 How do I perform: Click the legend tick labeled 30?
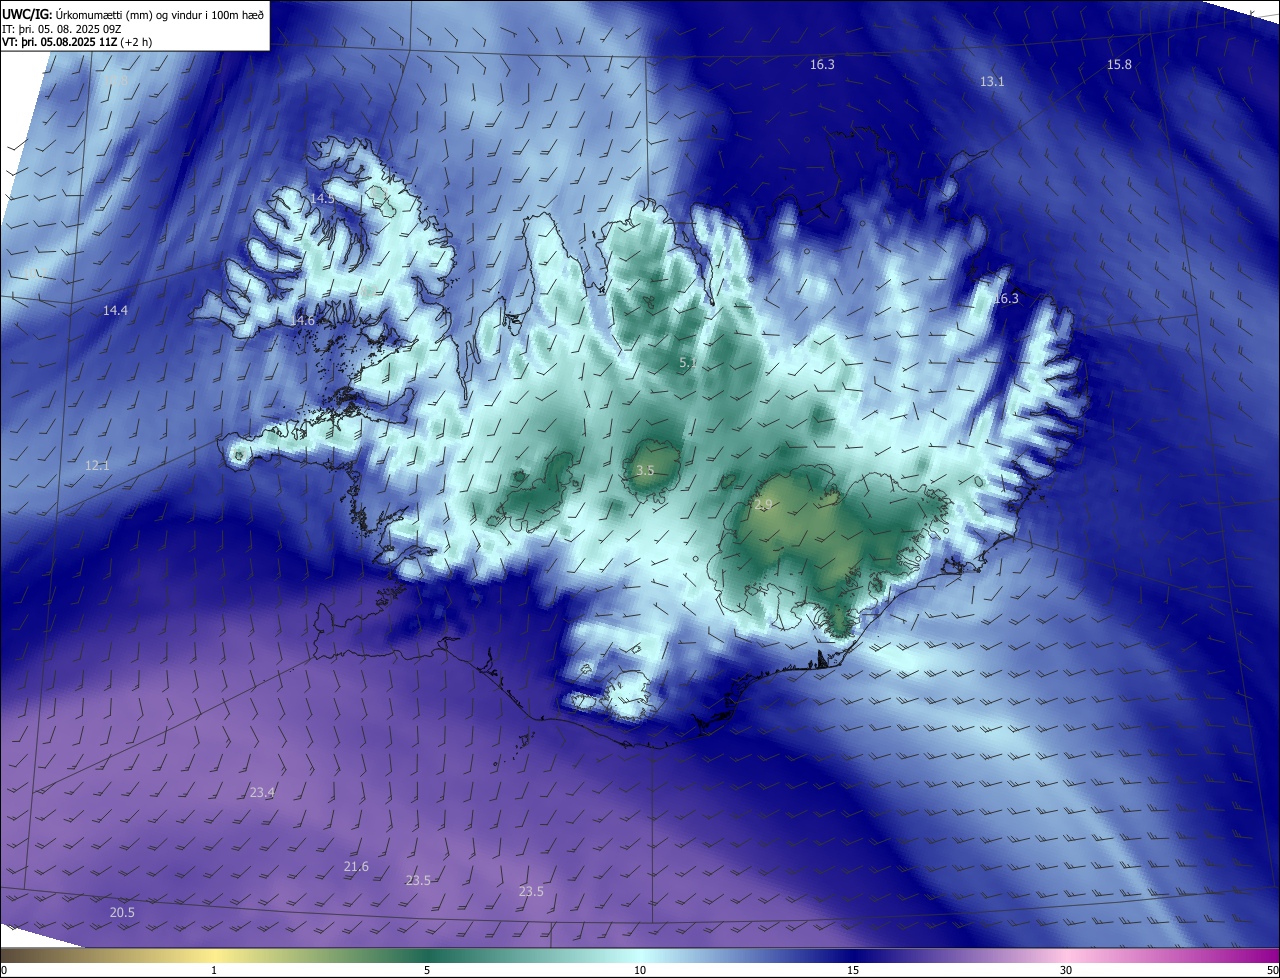point(1066,970)
